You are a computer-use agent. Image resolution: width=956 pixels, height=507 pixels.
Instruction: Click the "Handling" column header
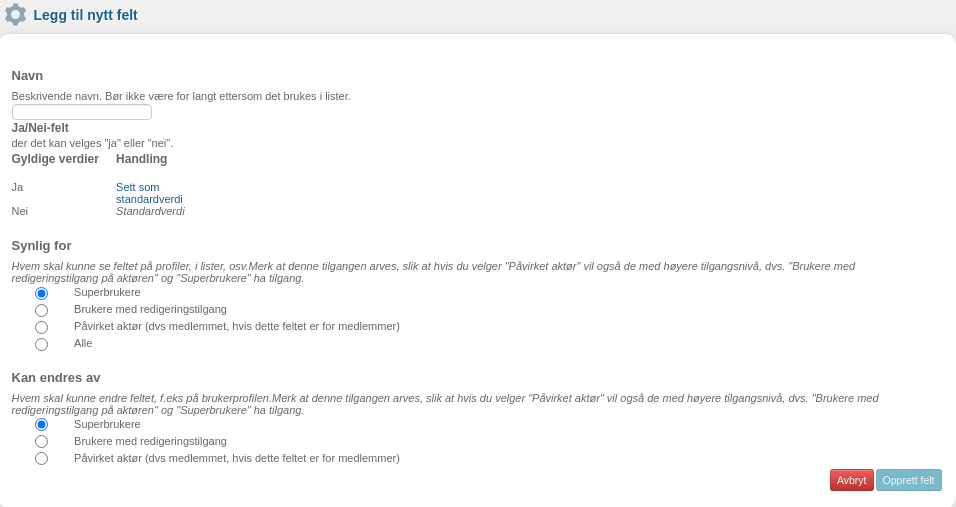tap(141, 159)
